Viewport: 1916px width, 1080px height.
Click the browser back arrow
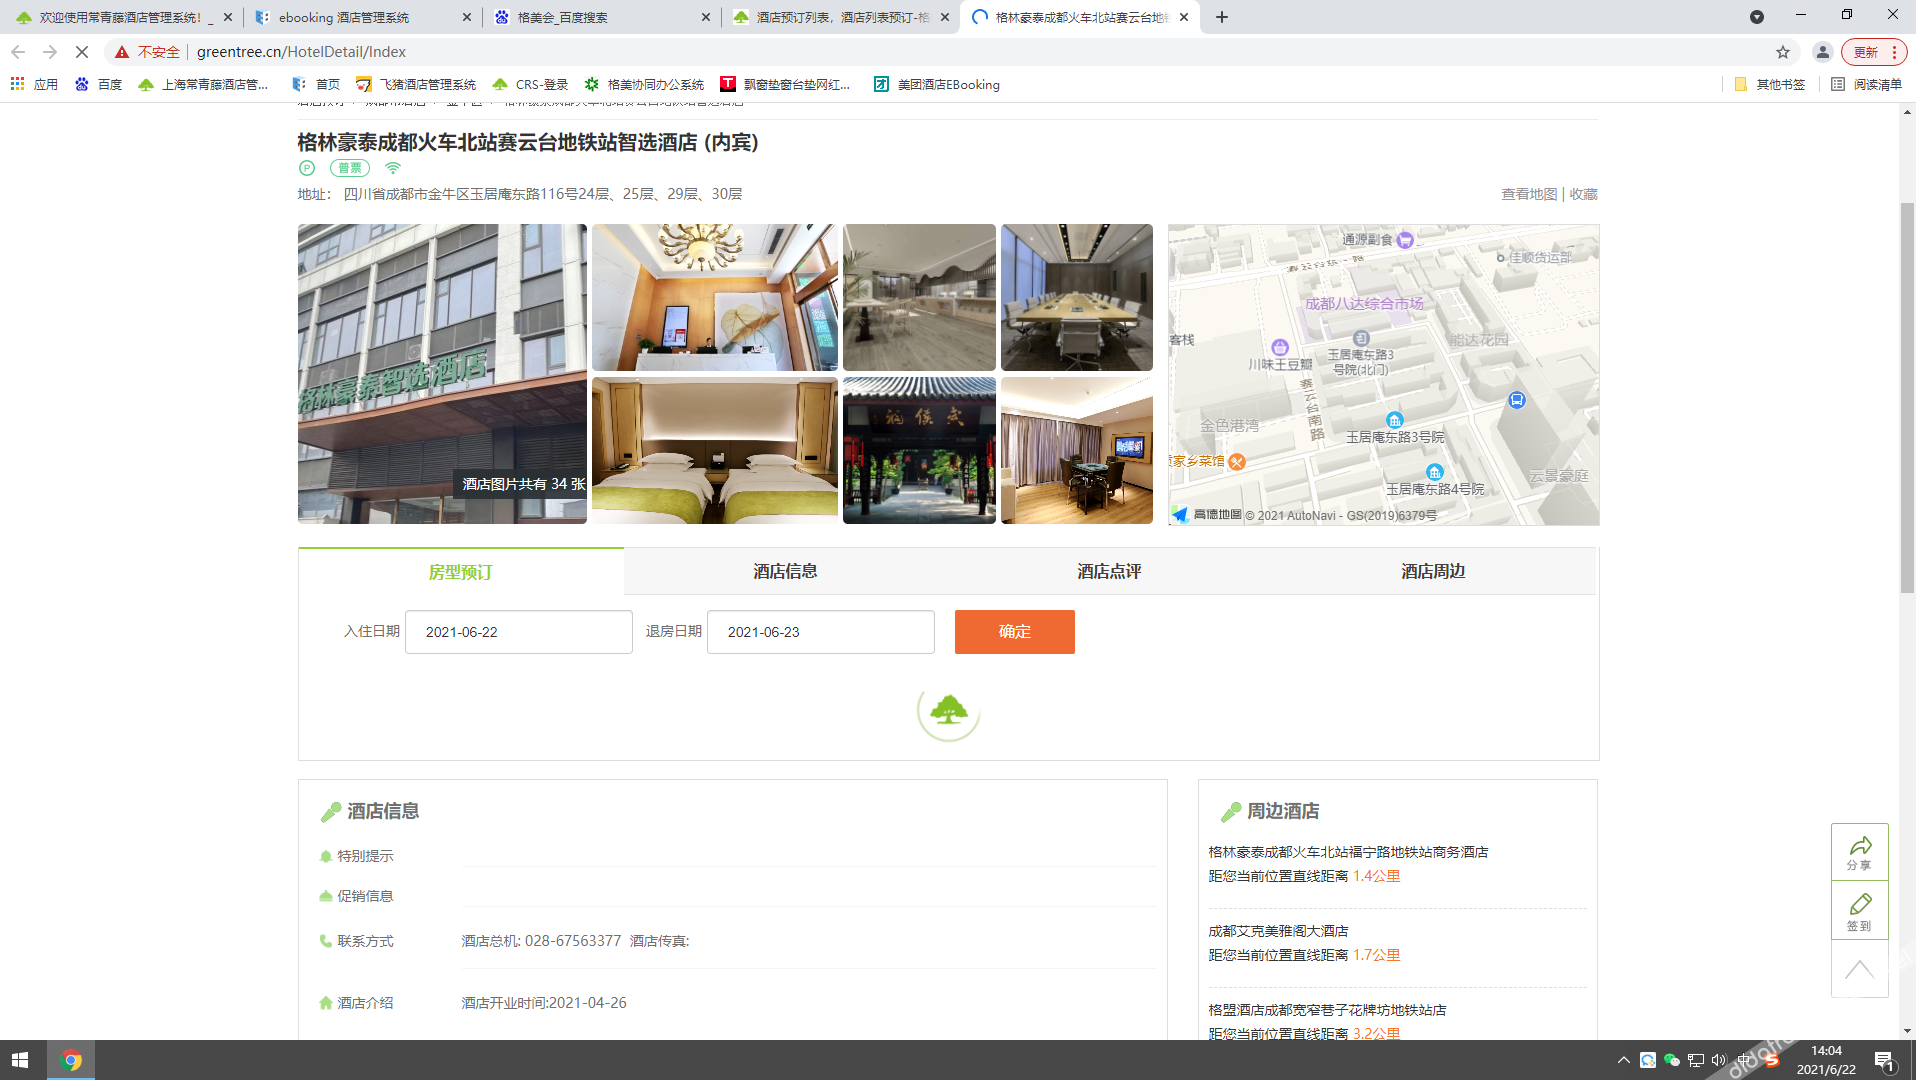coord(18,52)
